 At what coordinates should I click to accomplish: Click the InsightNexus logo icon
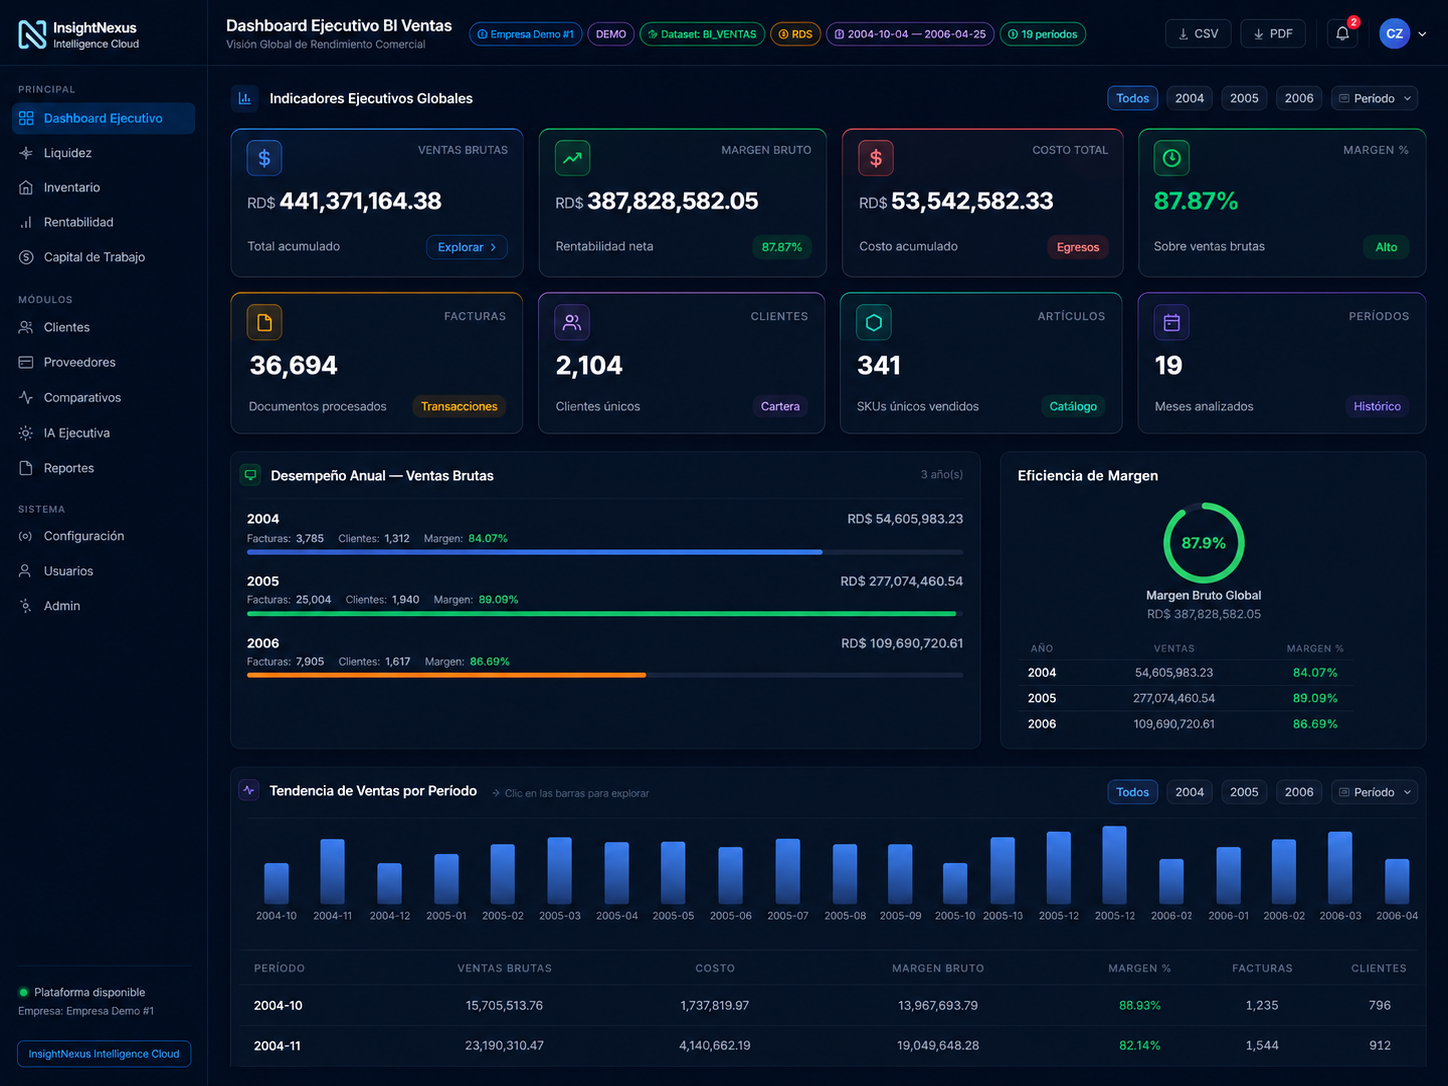click(x=32, y=35)
